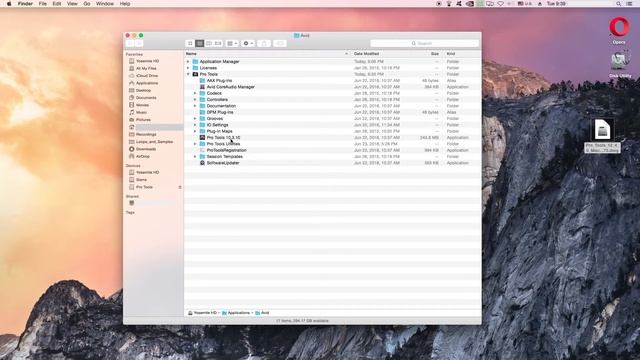Expand the Codecs folder

click(195, 93)
